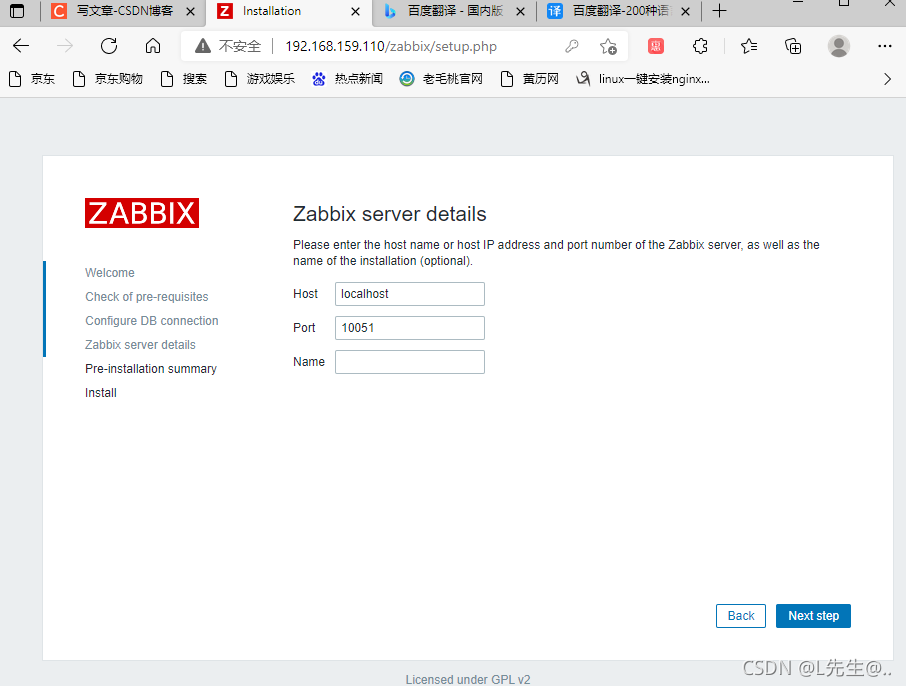Image resolution: width=906 pixels, height=686 pixels.
Task: Click the Port input field
Action: (x=410, y=328)
